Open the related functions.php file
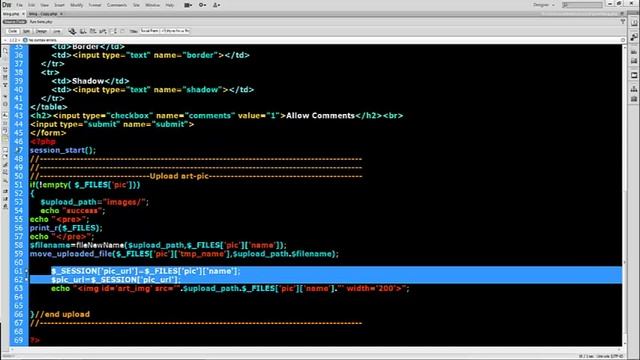The height and width of the screenshot is (360, 640). (x=41, y=22)
